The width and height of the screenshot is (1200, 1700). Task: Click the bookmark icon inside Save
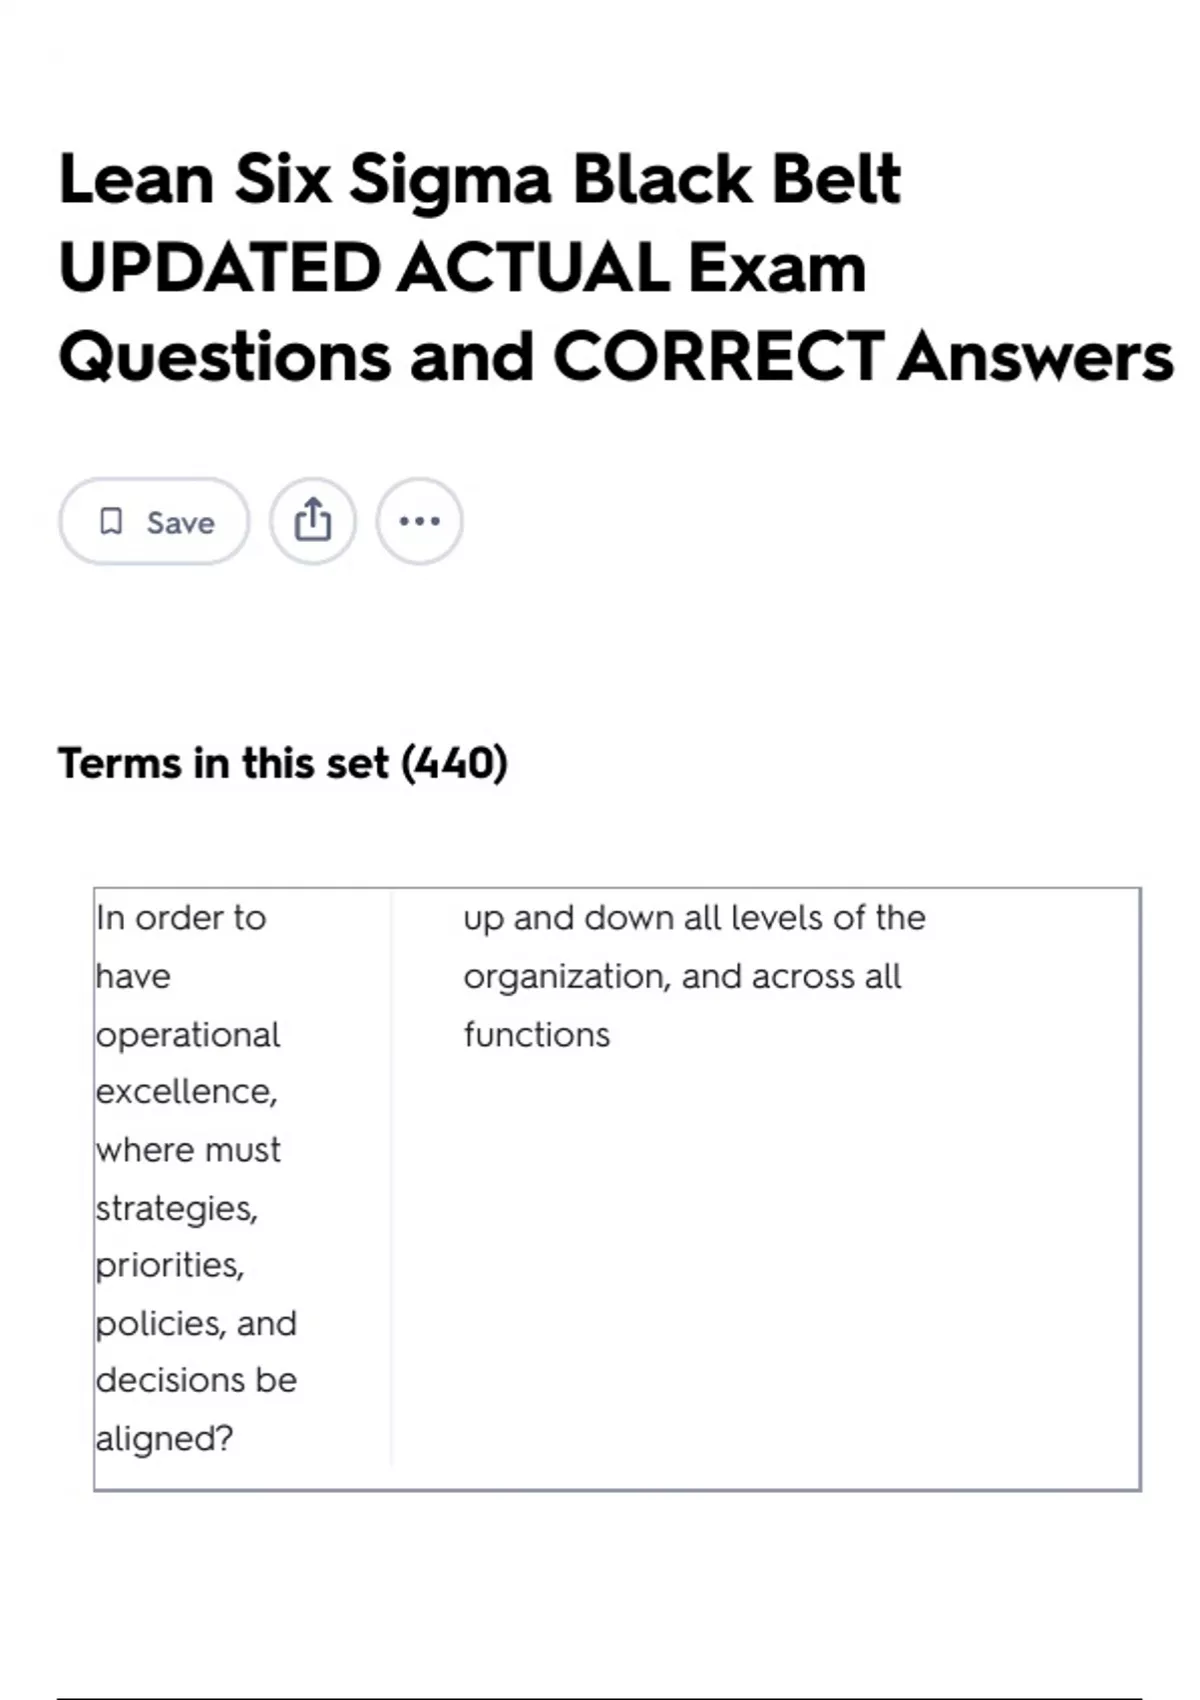pos(111,521)
